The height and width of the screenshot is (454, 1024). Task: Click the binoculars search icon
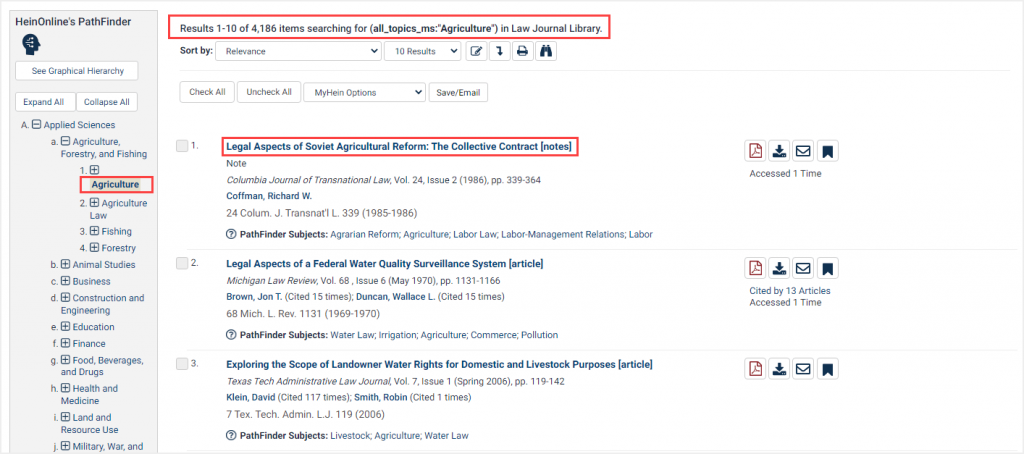545,51
